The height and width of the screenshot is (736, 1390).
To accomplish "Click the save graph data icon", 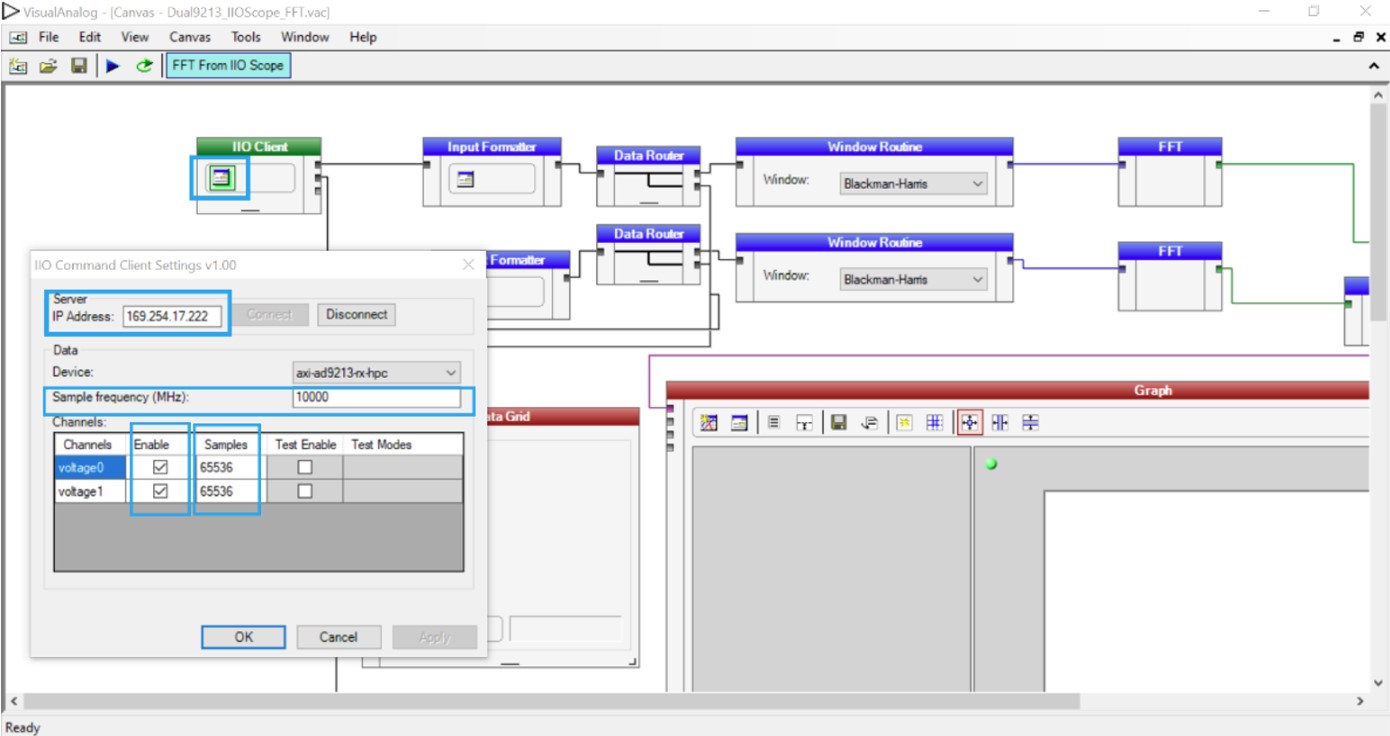I will [838, 421].
